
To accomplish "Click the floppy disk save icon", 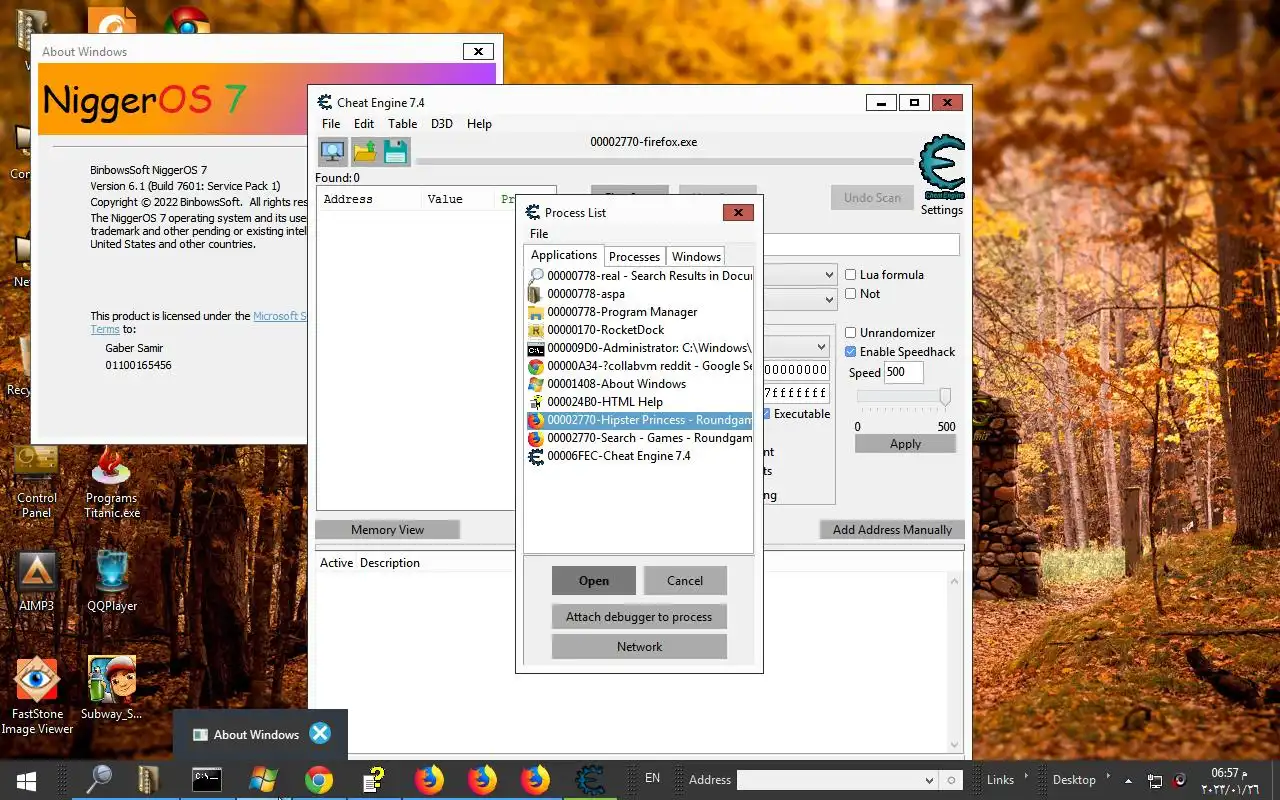I will click(x=395, y=152).
